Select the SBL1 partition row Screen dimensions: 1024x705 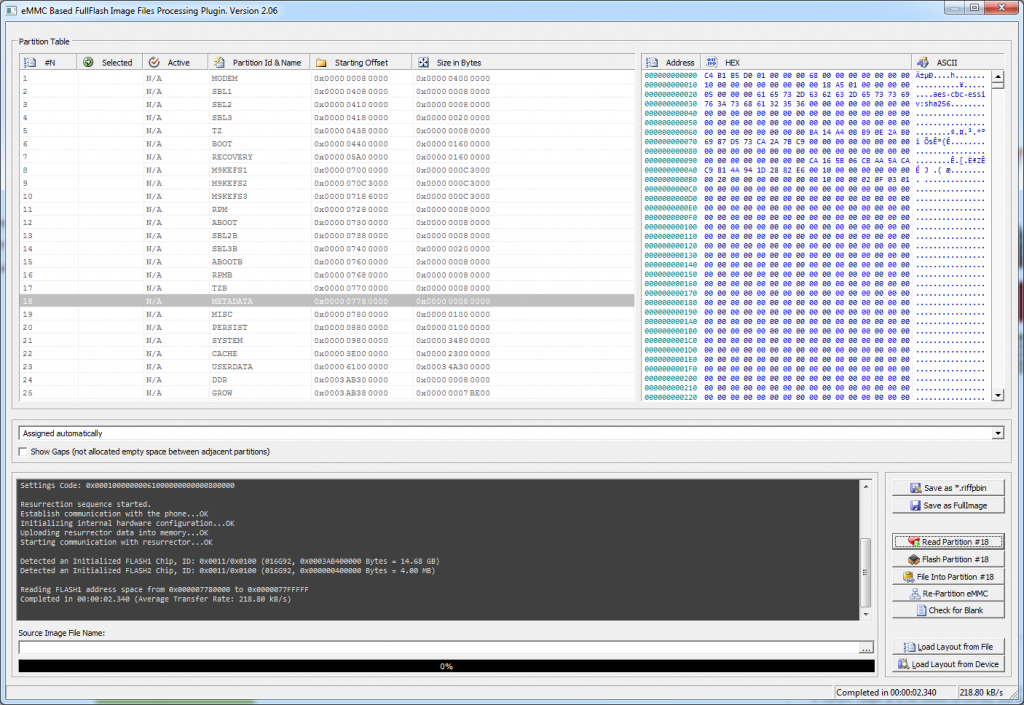(327, 91)
